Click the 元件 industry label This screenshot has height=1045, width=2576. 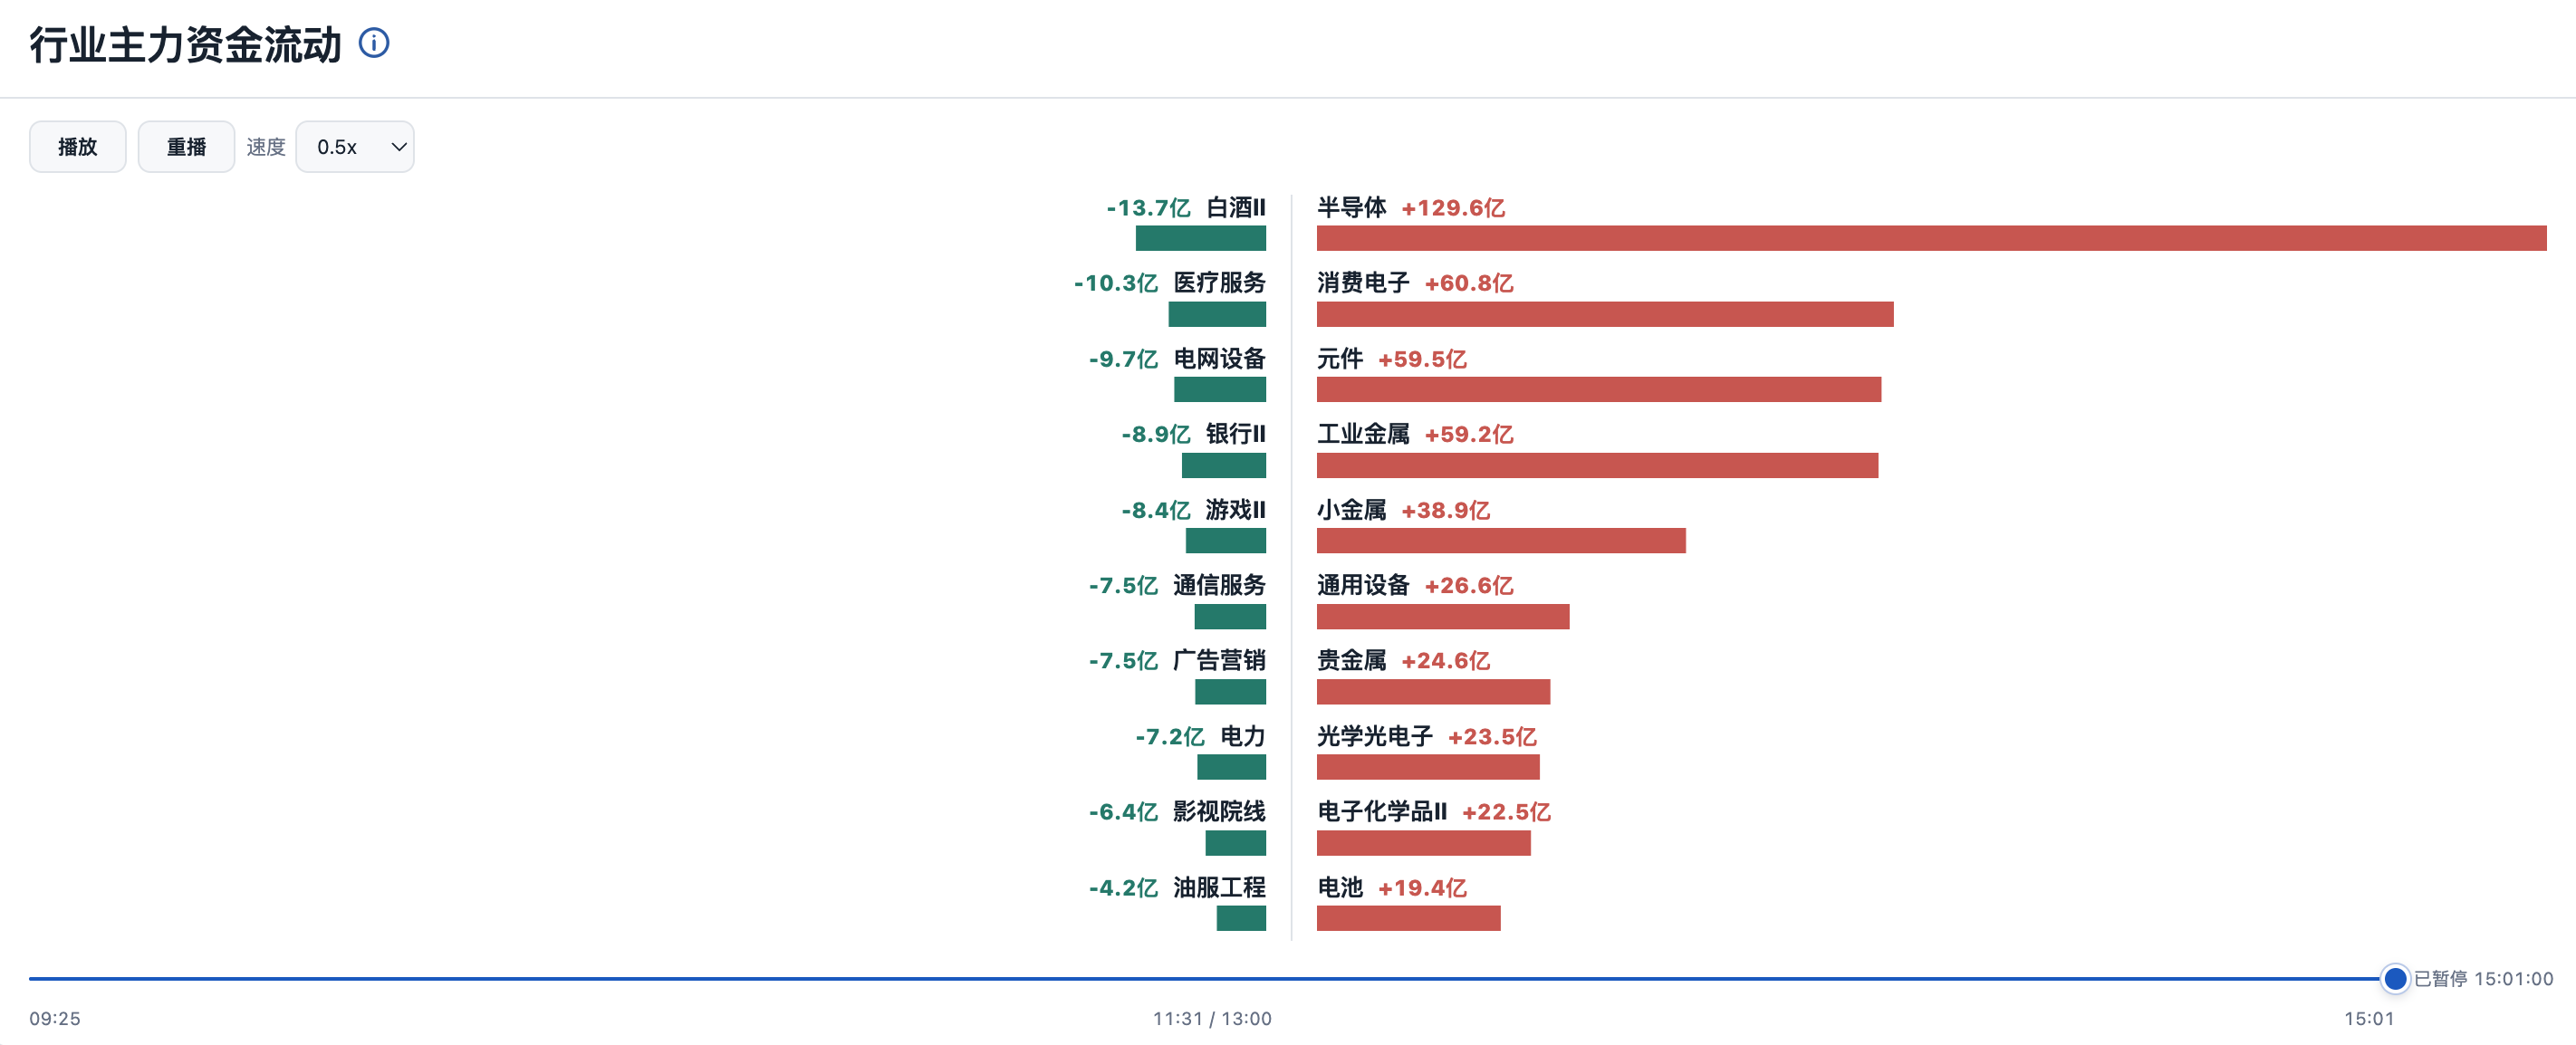1340,359
